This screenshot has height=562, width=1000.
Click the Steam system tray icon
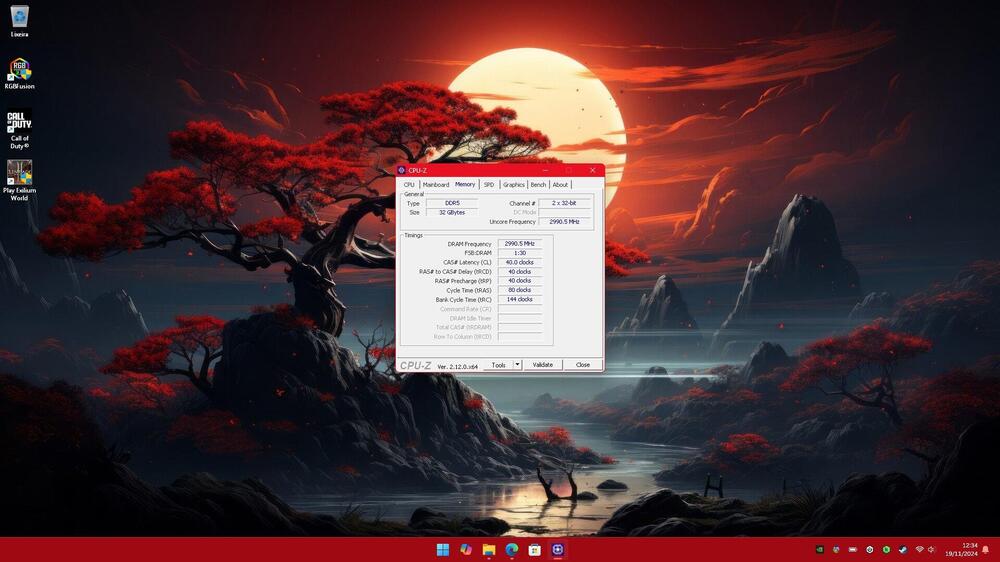(x=903, y=550)
